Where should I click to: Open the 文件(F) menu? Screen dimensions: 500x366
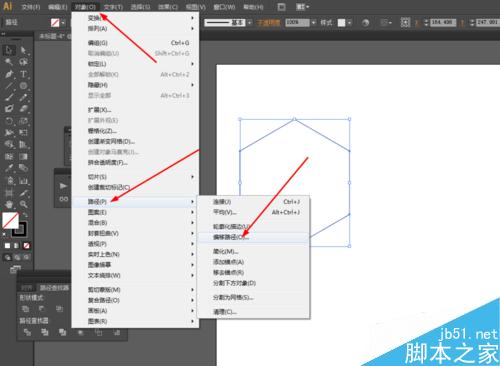pos(31,7)
